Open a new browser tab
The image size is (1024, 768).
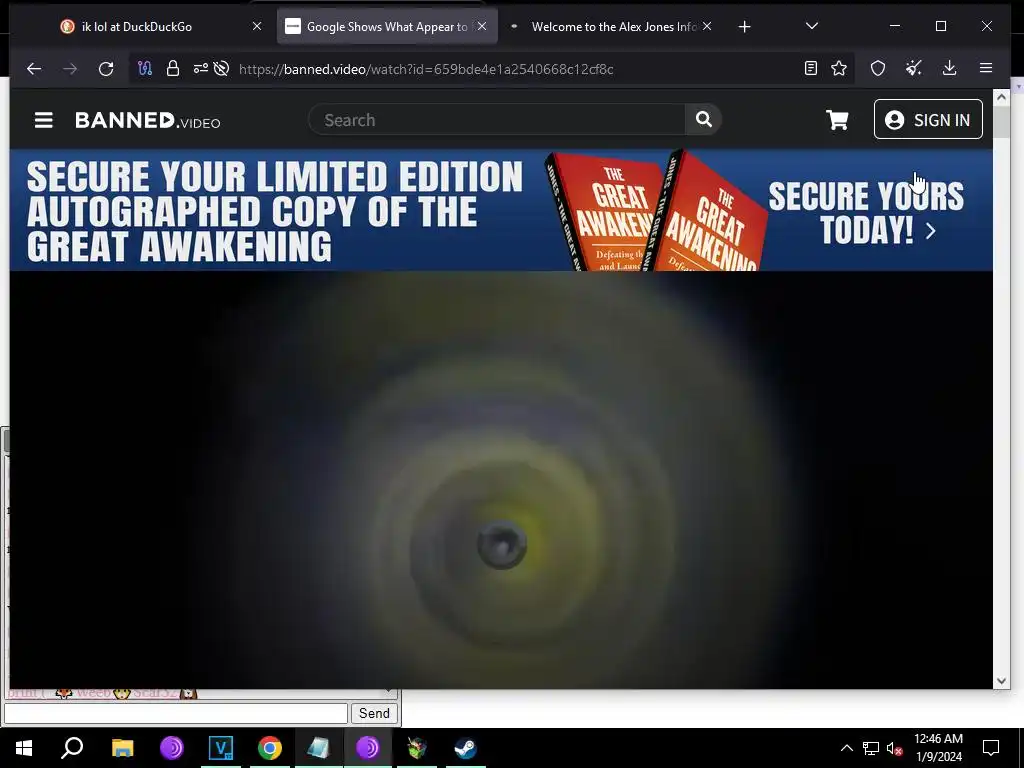tap(744, 26)
